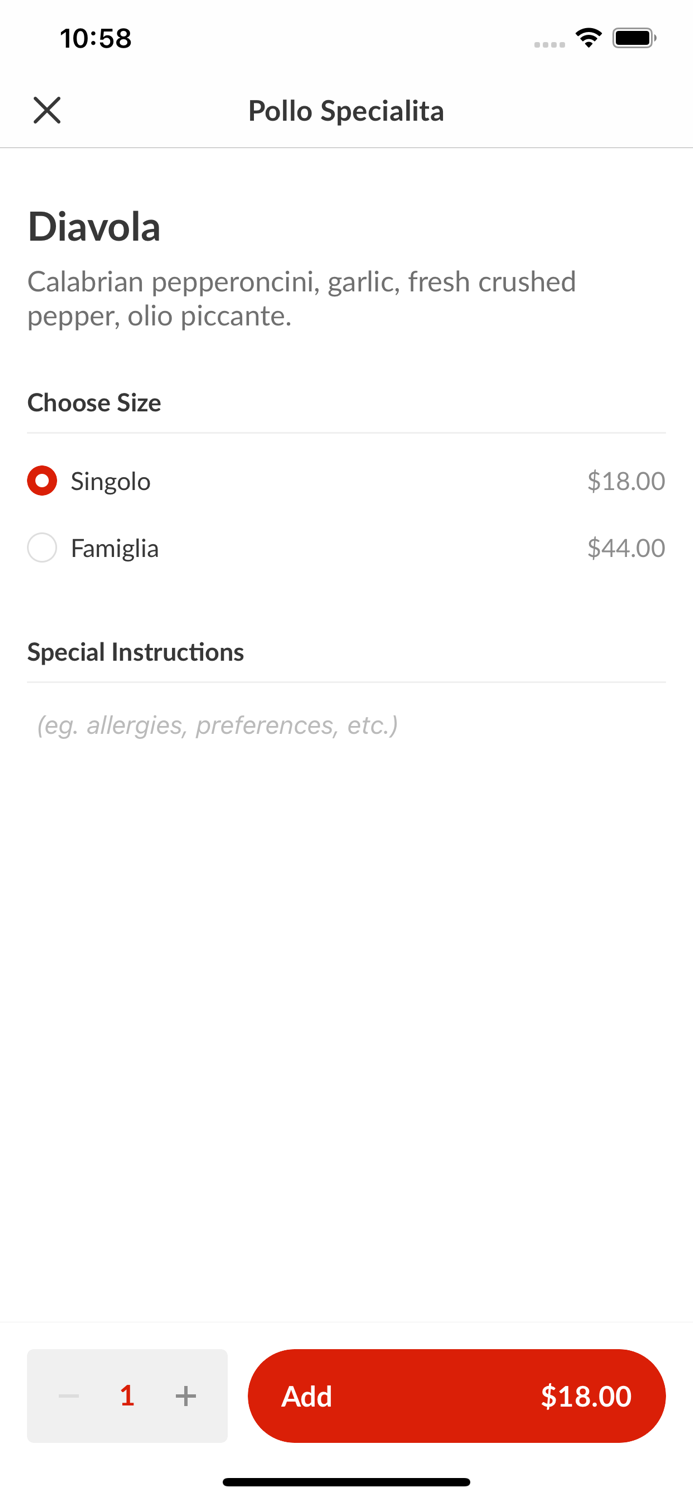Tap the Pollo Specialita header title
693x1500 pixels.
[346, 111]
